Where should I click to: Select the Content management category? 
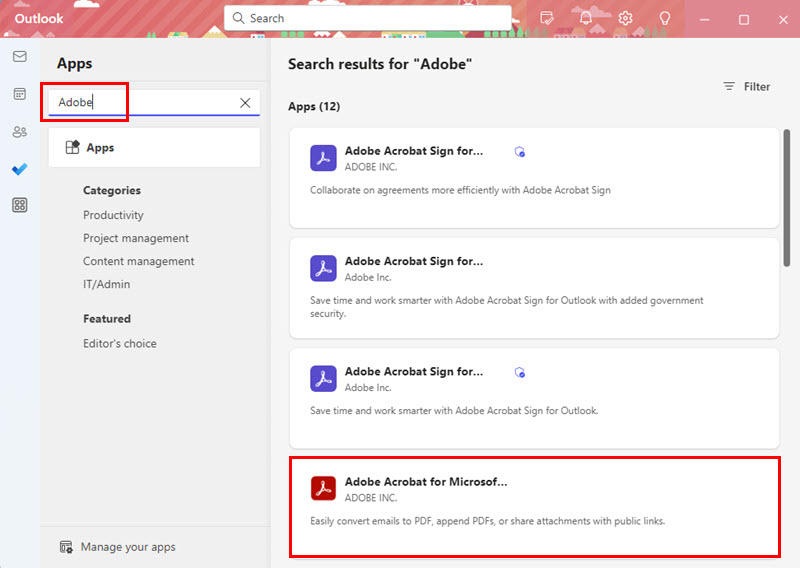coord(139,261)
